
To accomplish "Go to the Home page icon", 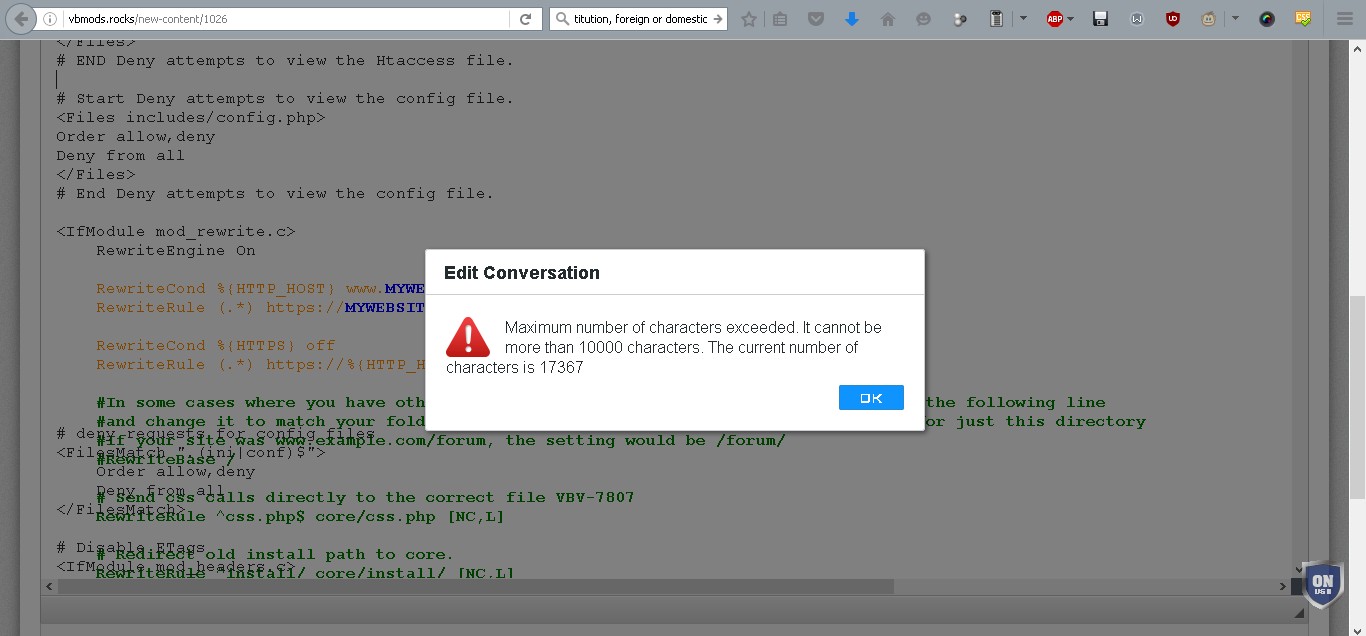I will click(x=887, y=18).
